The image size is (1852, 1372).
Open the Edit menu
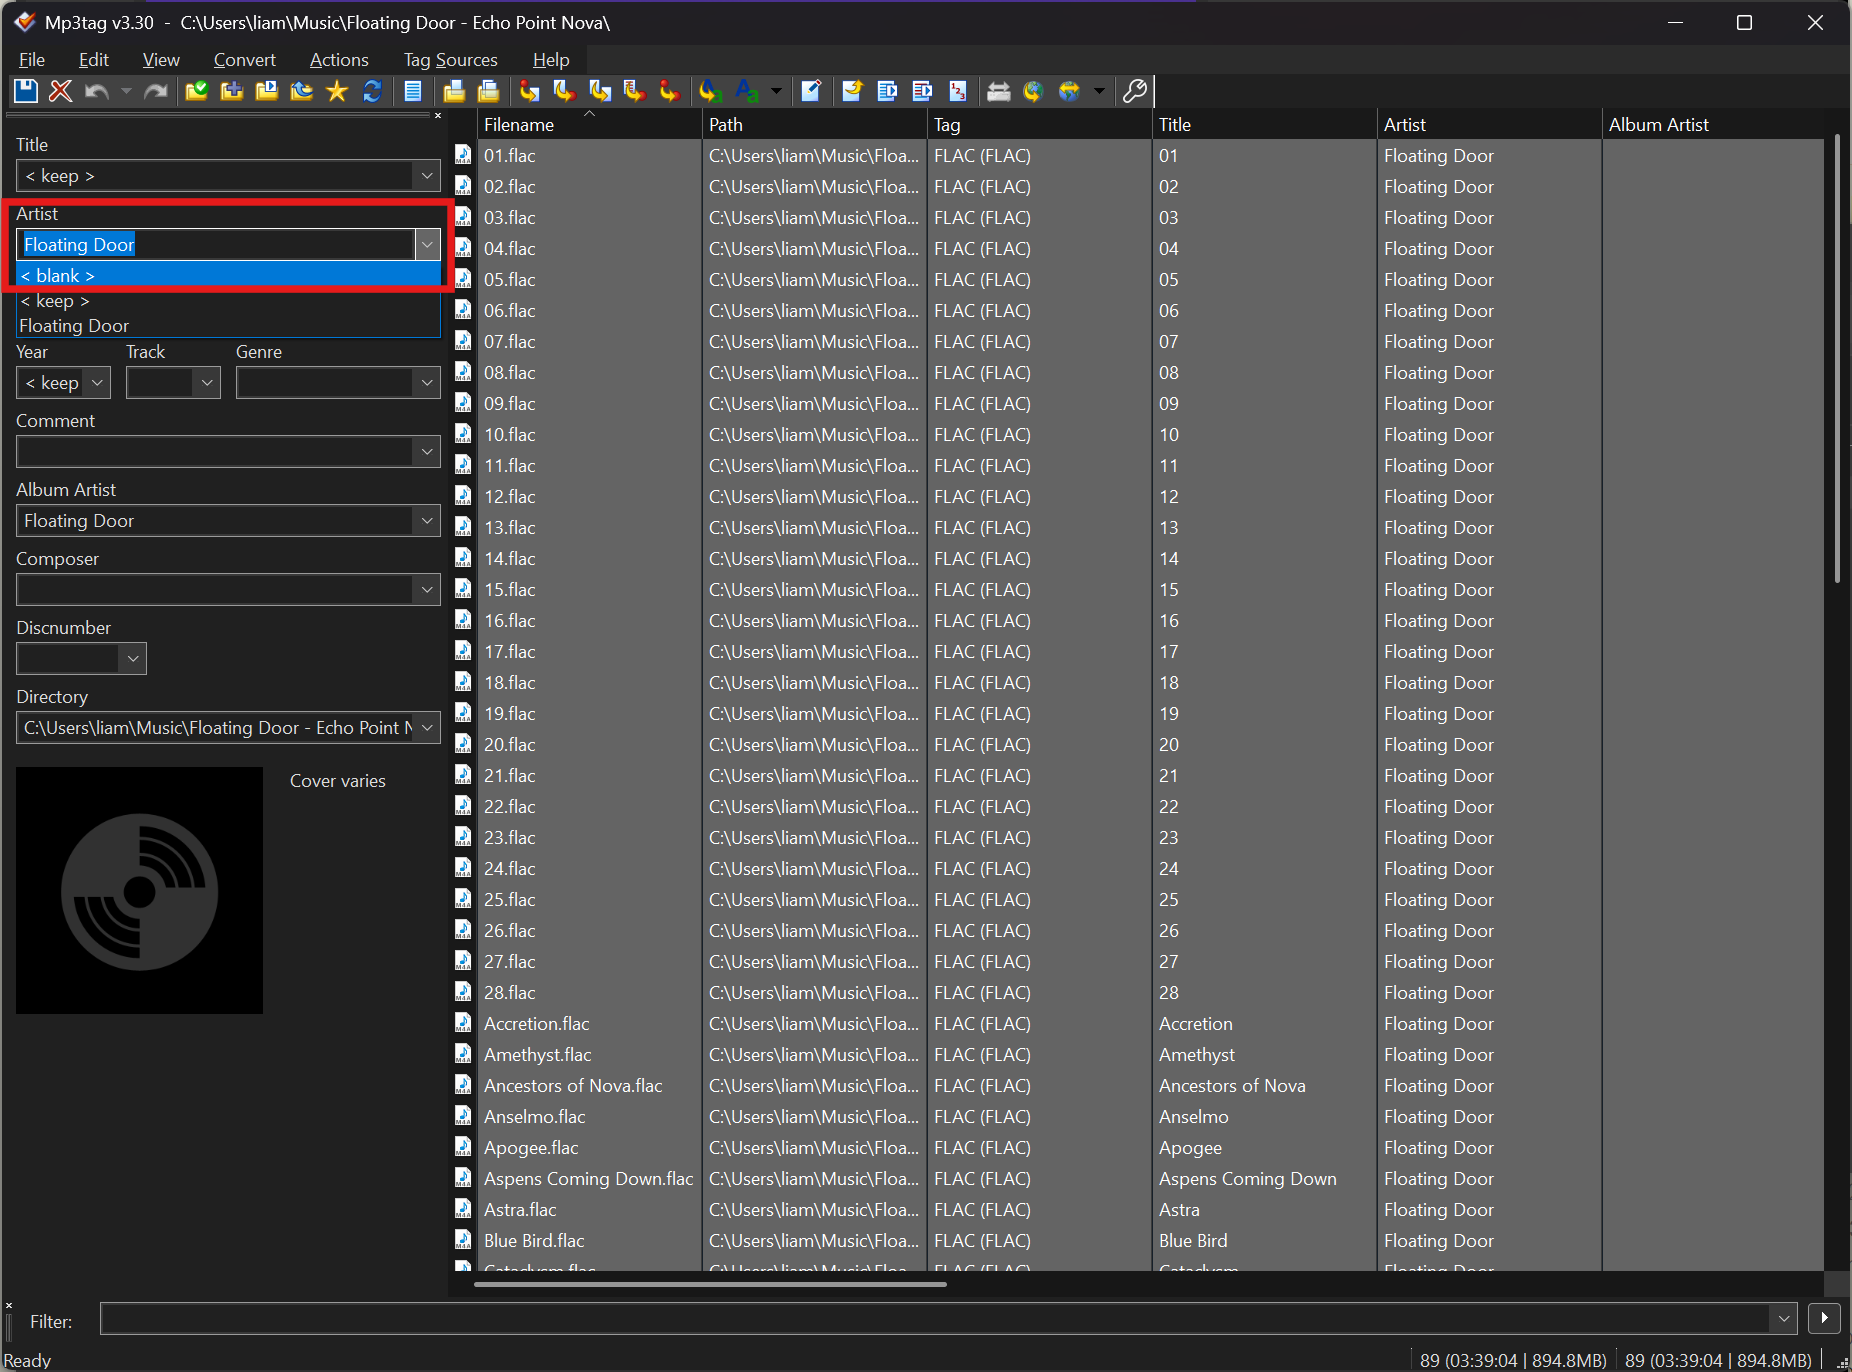[94, 60]
